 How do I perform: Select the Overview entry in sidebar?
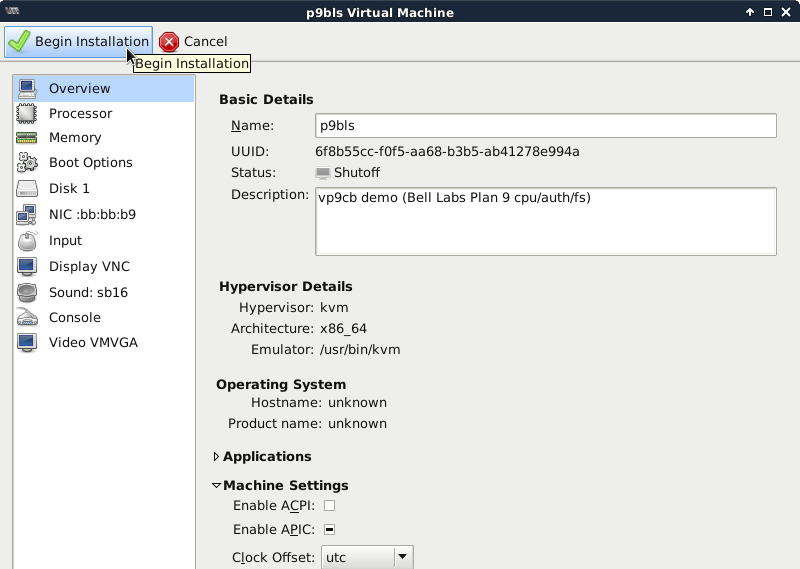pos(80,88)
